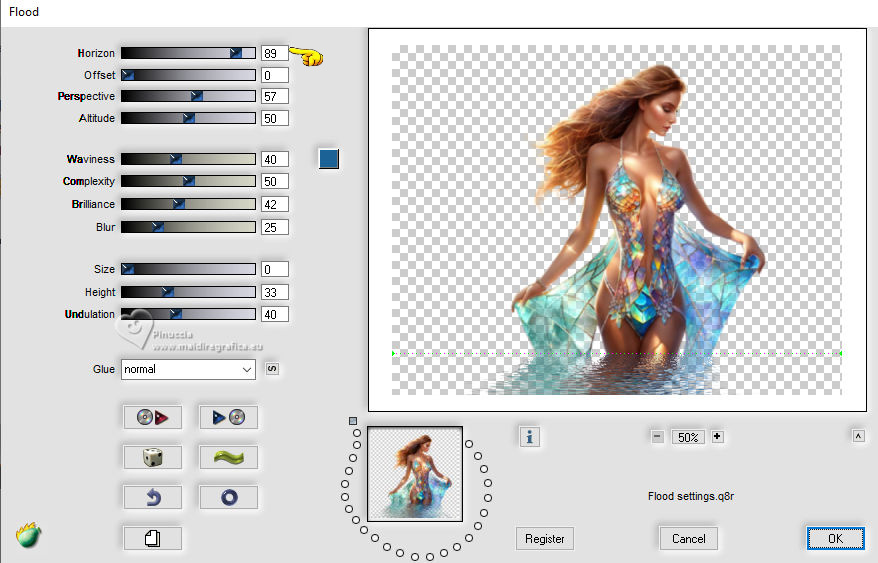
Task: Click the up-caret button below the preview
Action: click(858, 436)
